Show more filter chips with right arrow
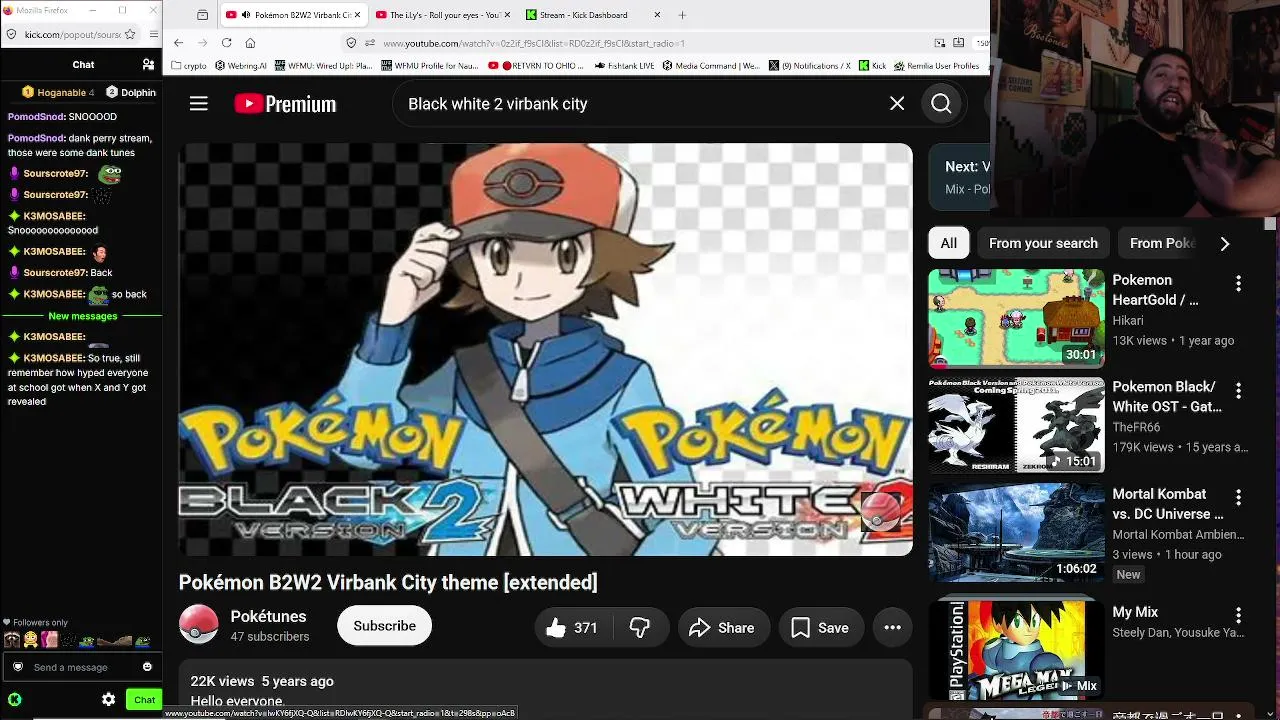The height and width of the screenshot is (720, 1280). pyautogui.click(x=1225, y=243)
